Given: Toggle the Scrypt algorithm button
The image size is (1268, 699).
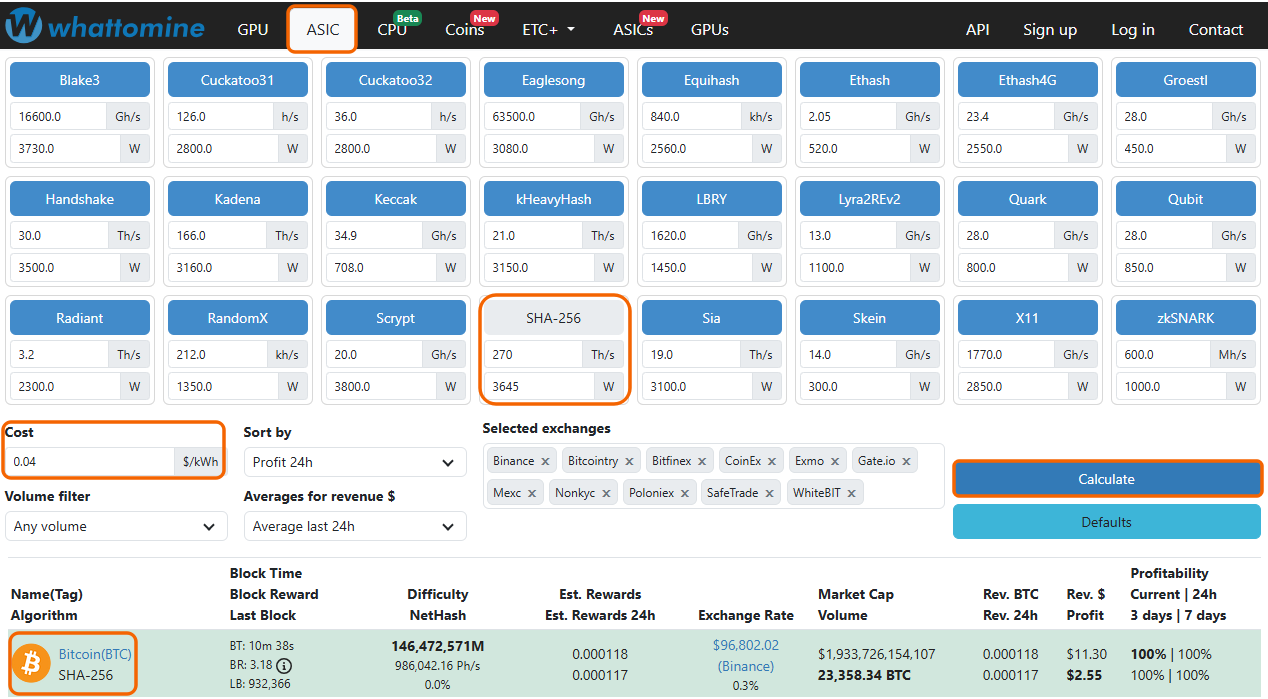Looking at the screenshot, I should (x=395, y=318).
